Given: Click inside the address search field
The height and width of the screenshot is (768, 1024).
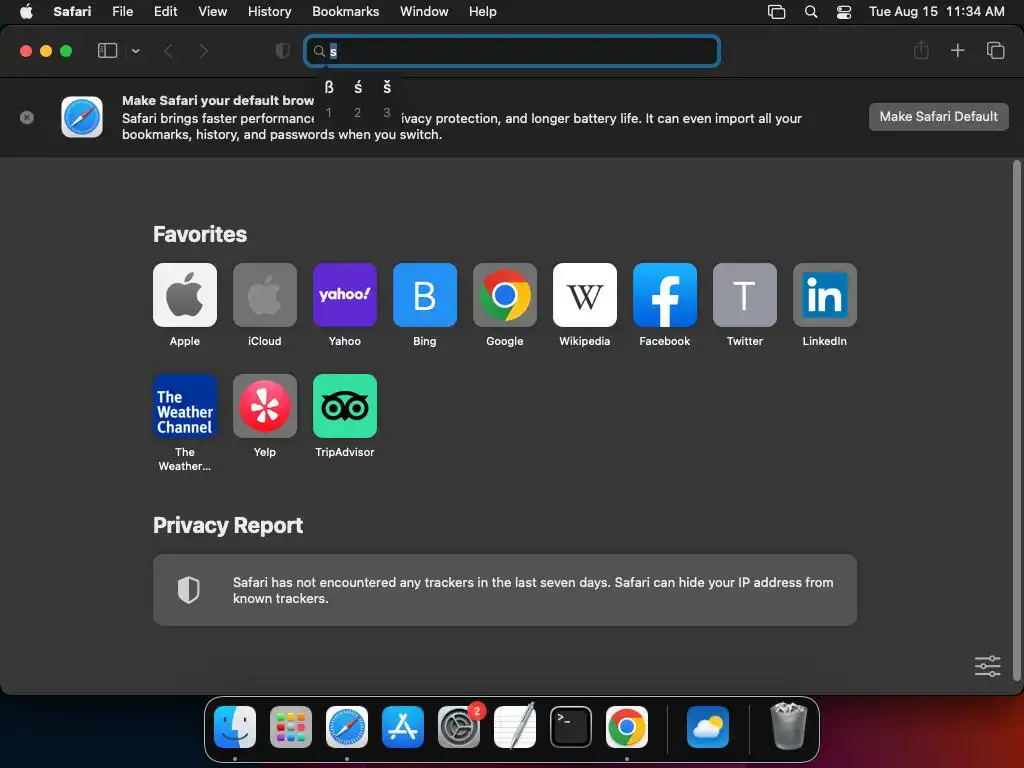Looking at the screenshot, I should [x=512, y=51].
